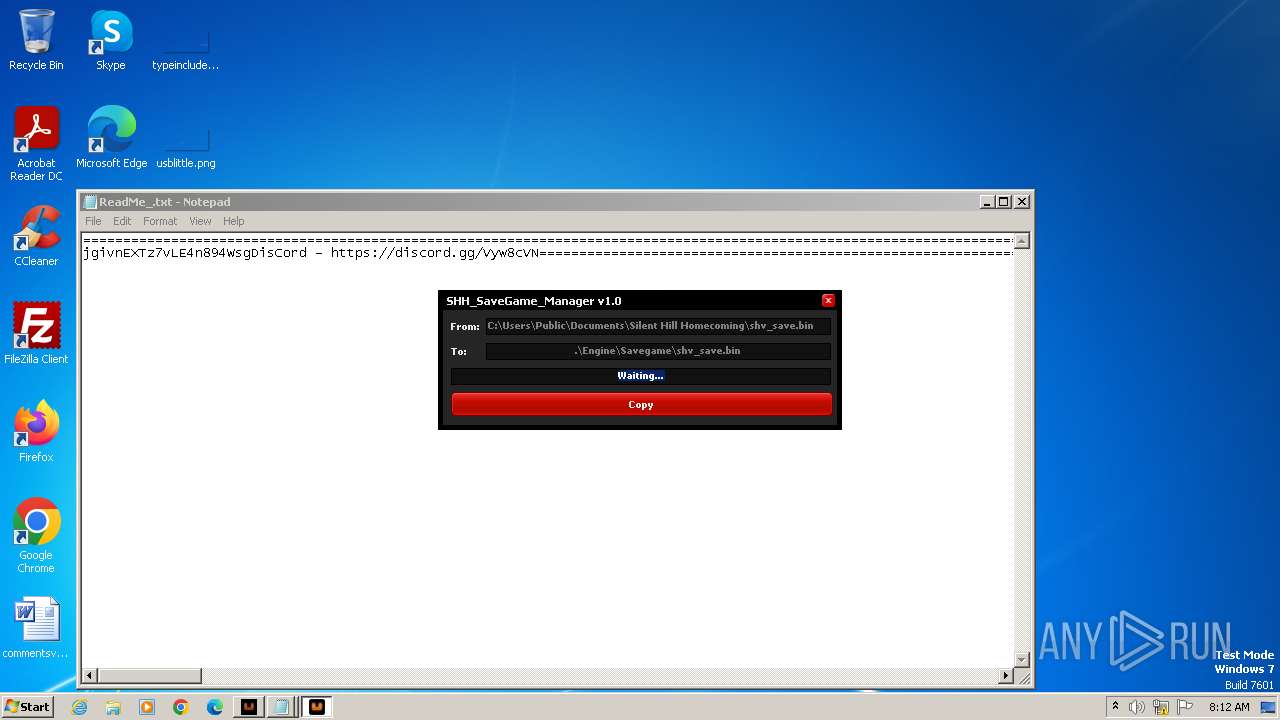Show hidden system tray icons

(x=1115, y=707)
